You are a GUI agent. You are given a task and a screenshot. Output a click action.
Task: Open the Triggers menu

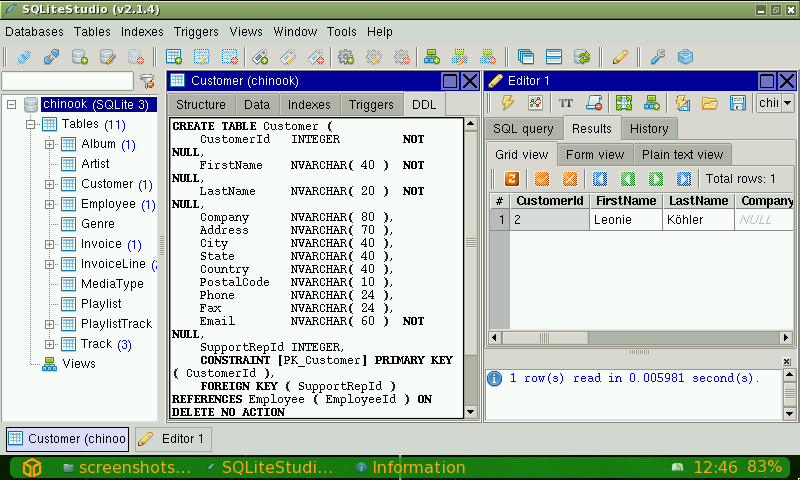pos(196,32)
